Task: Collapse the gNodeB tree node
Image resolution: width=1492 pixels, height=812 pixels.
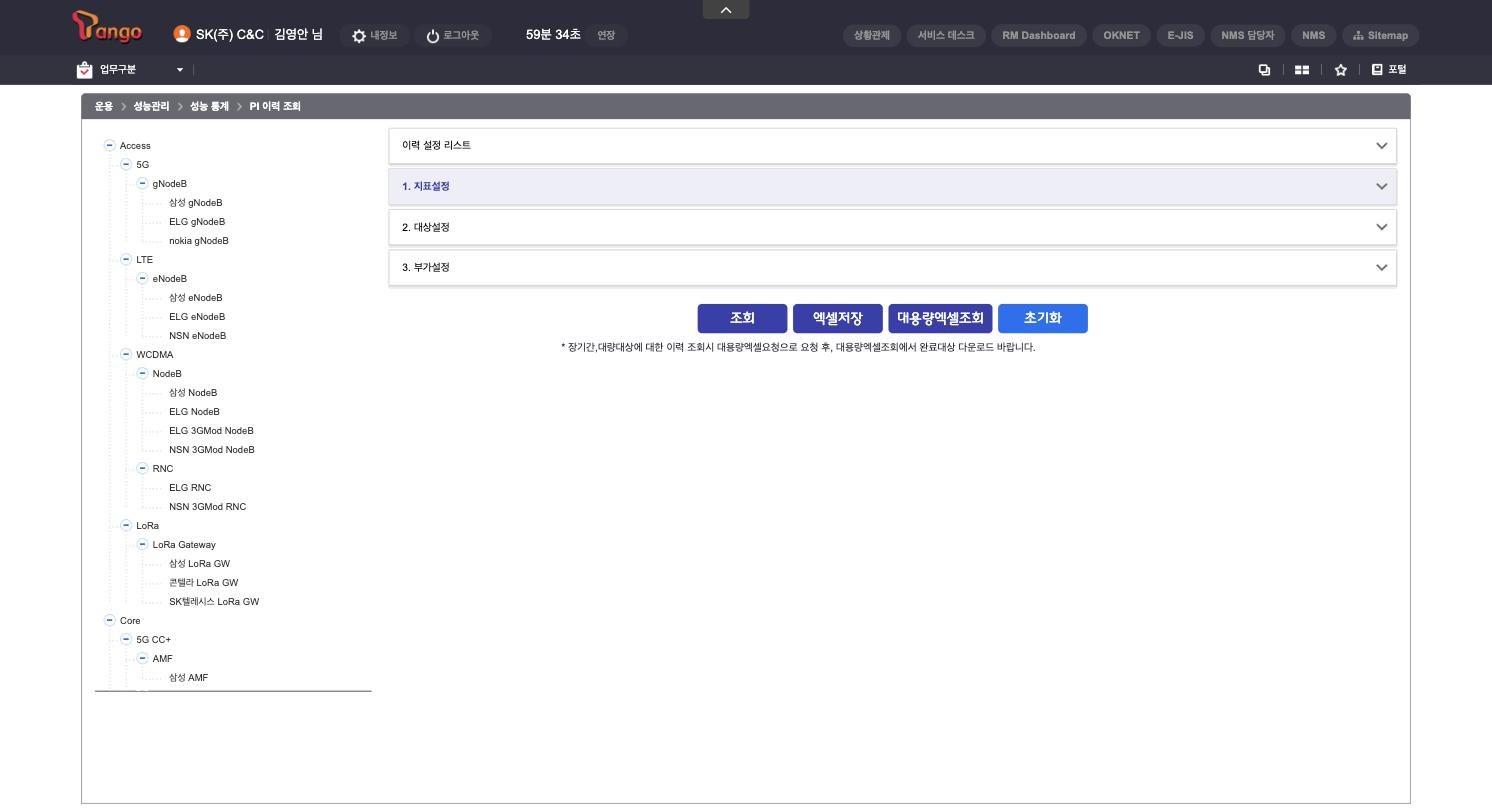Action: click(x=142, y=183)
